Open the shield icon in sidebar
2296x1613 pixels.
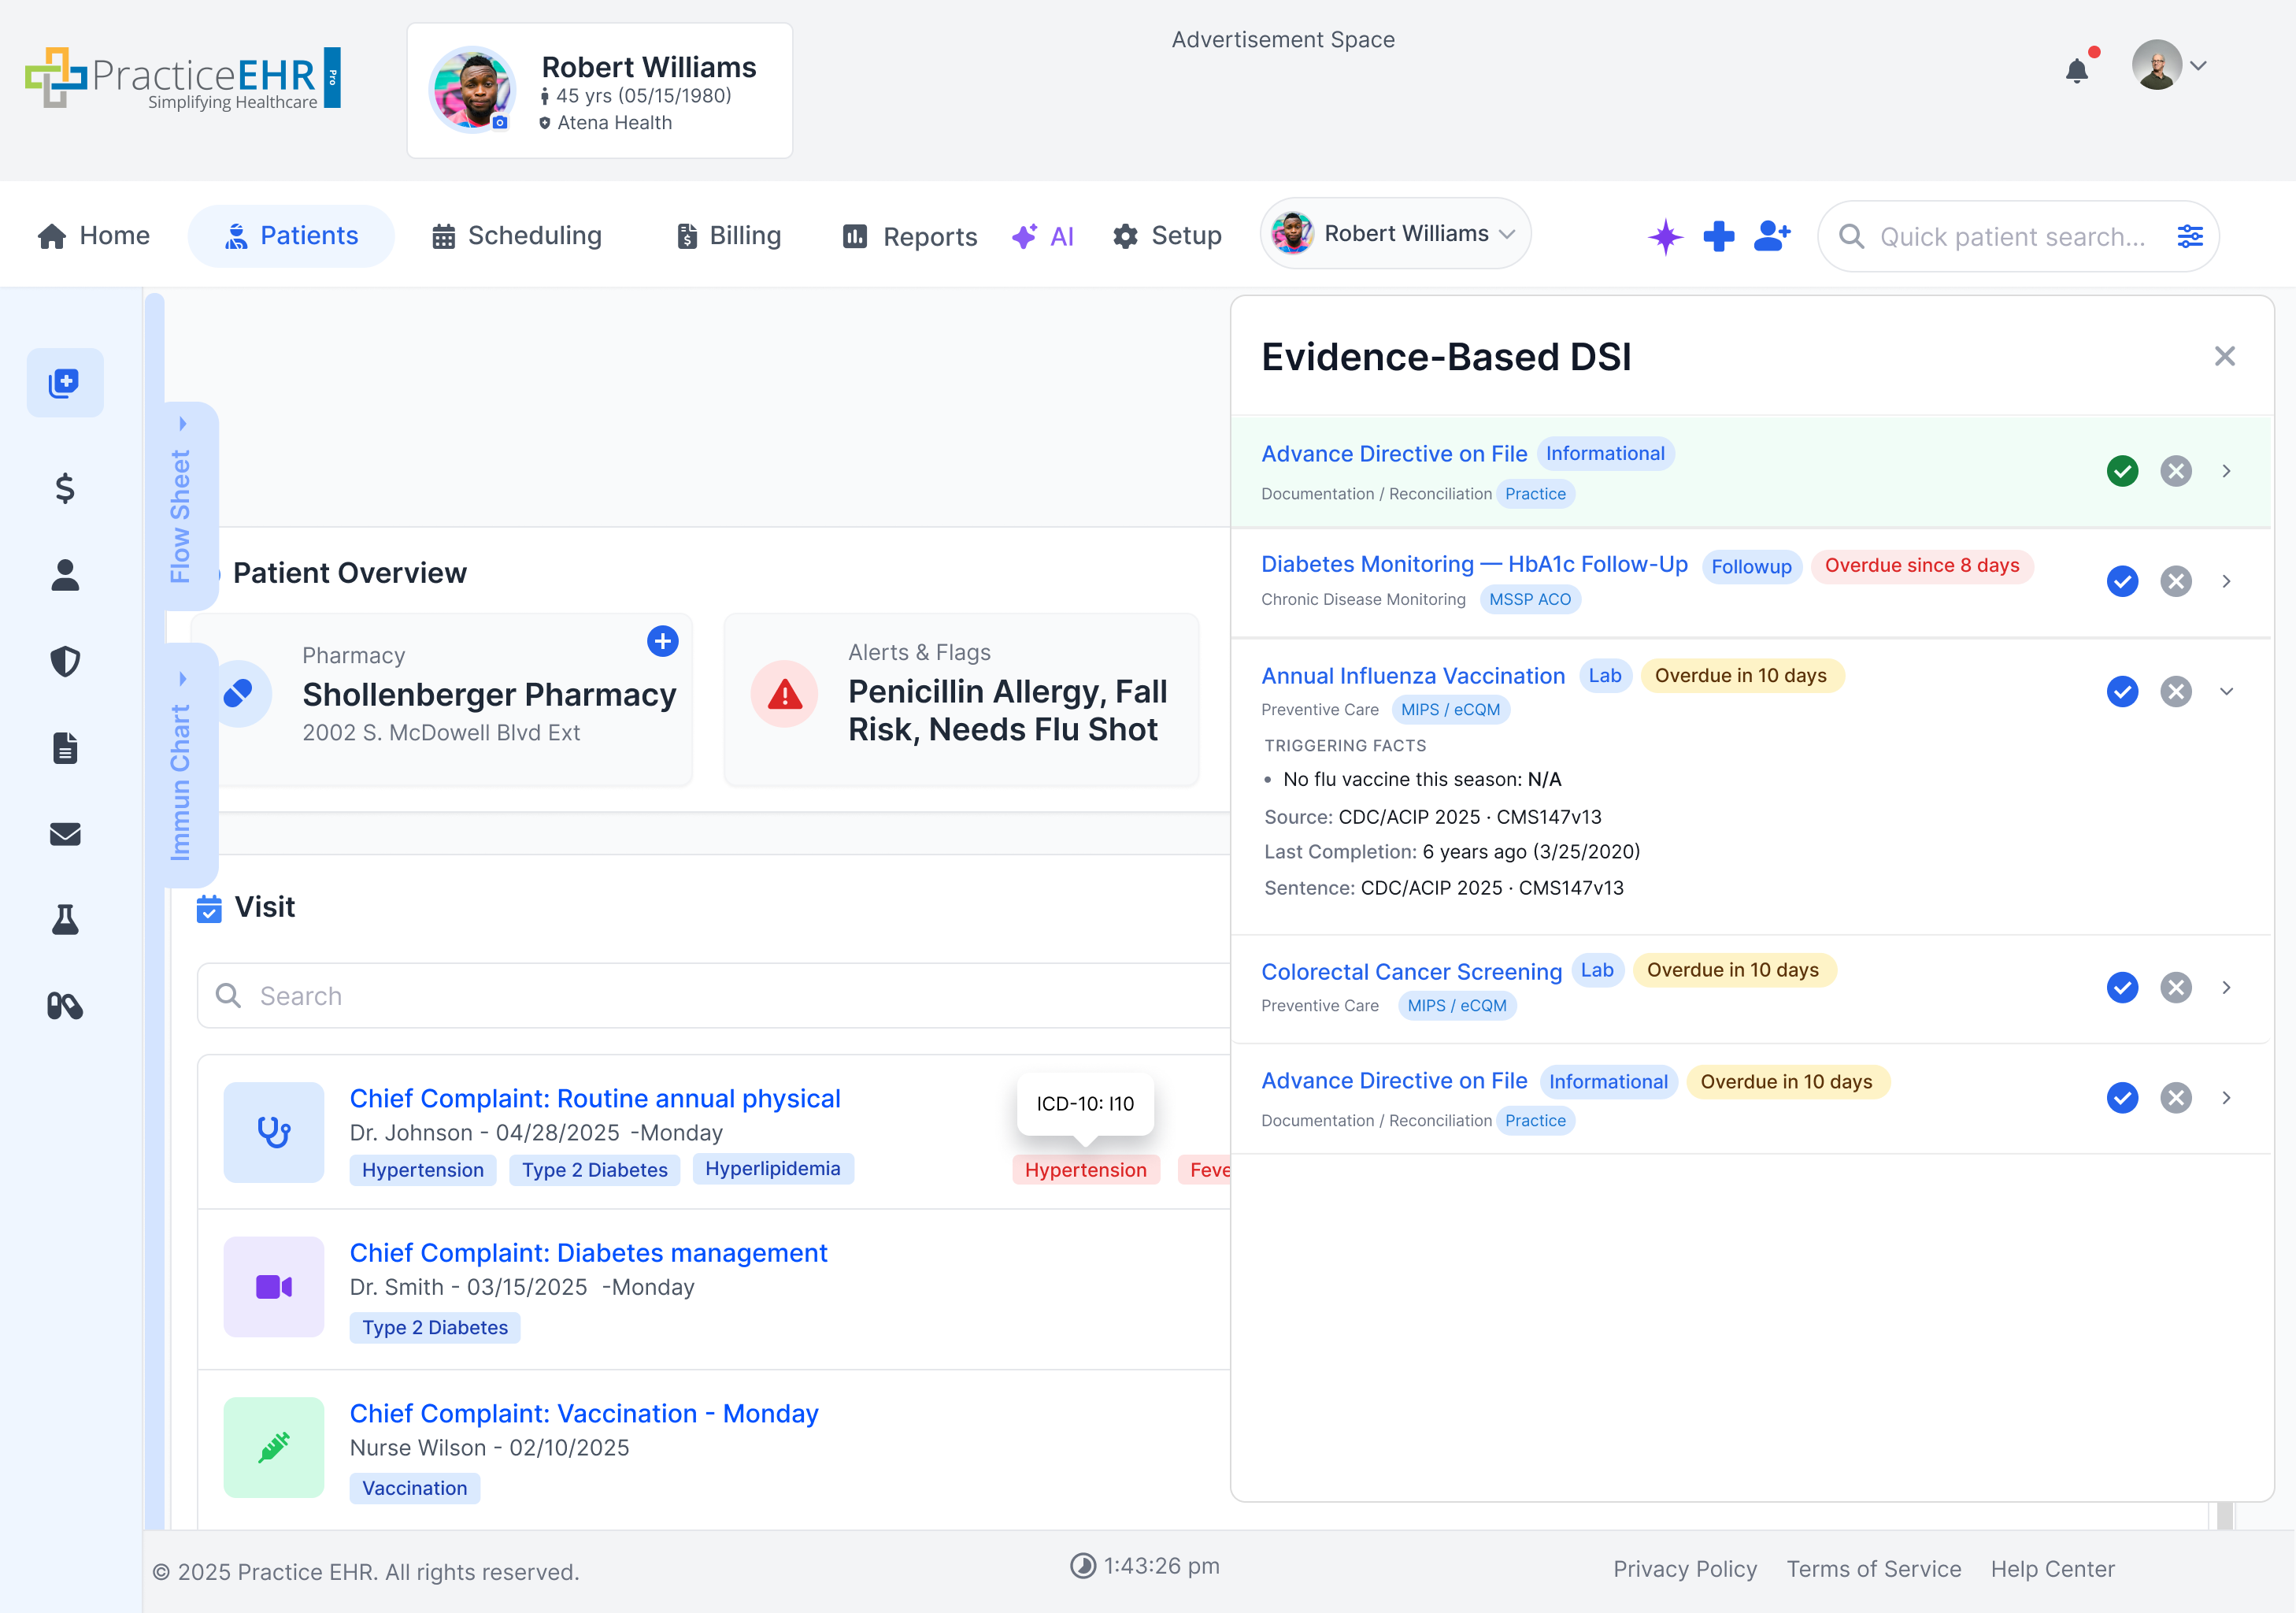[x=65, y=661]
